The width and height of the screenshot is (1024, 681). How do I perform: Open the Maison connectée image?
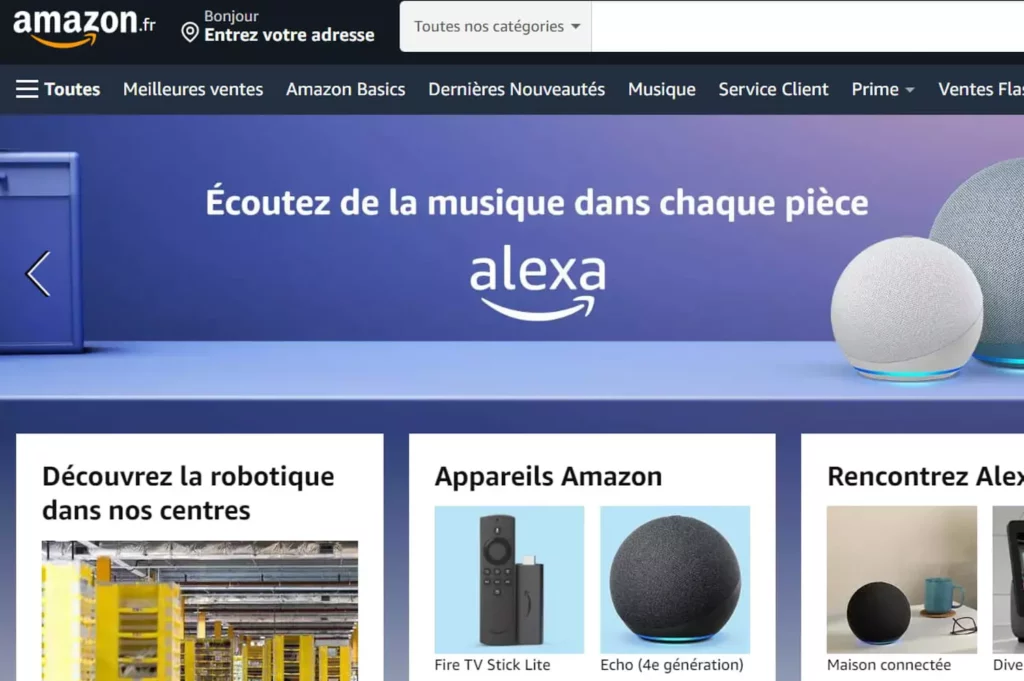901,579
